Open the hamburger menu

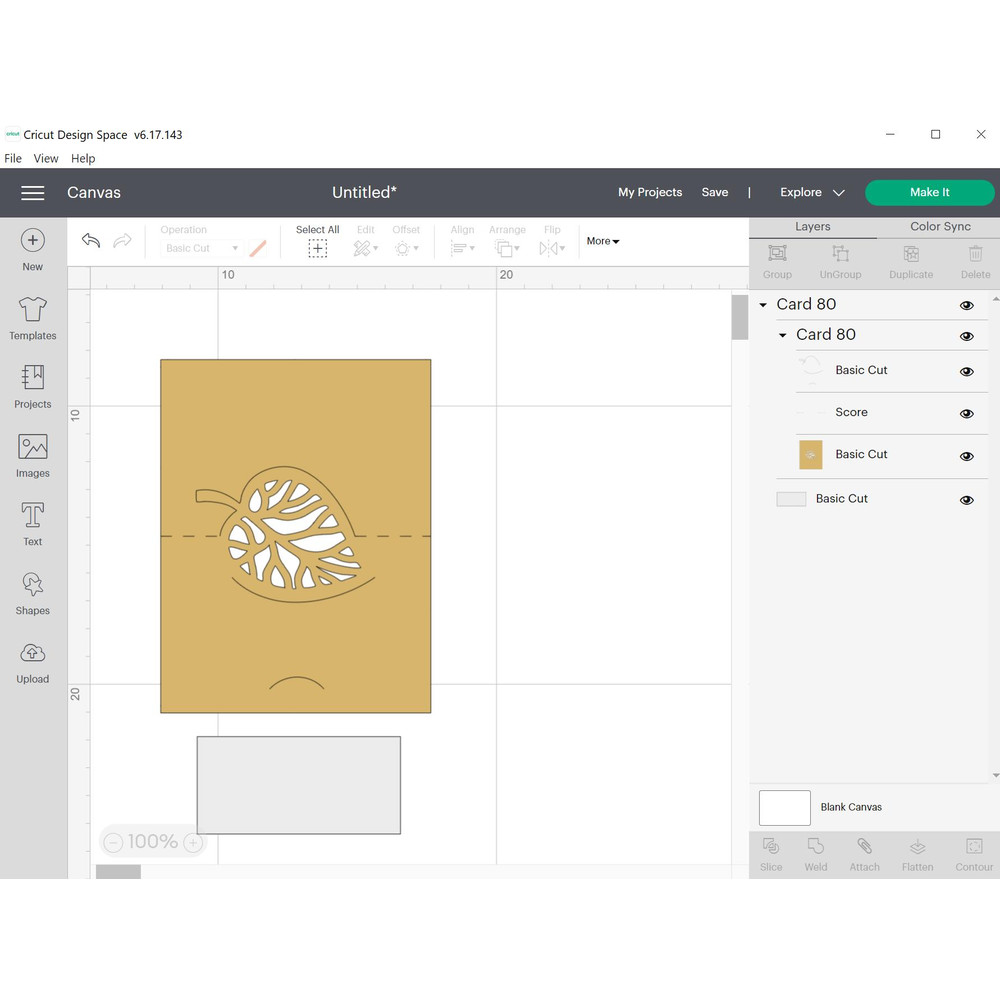33,193
